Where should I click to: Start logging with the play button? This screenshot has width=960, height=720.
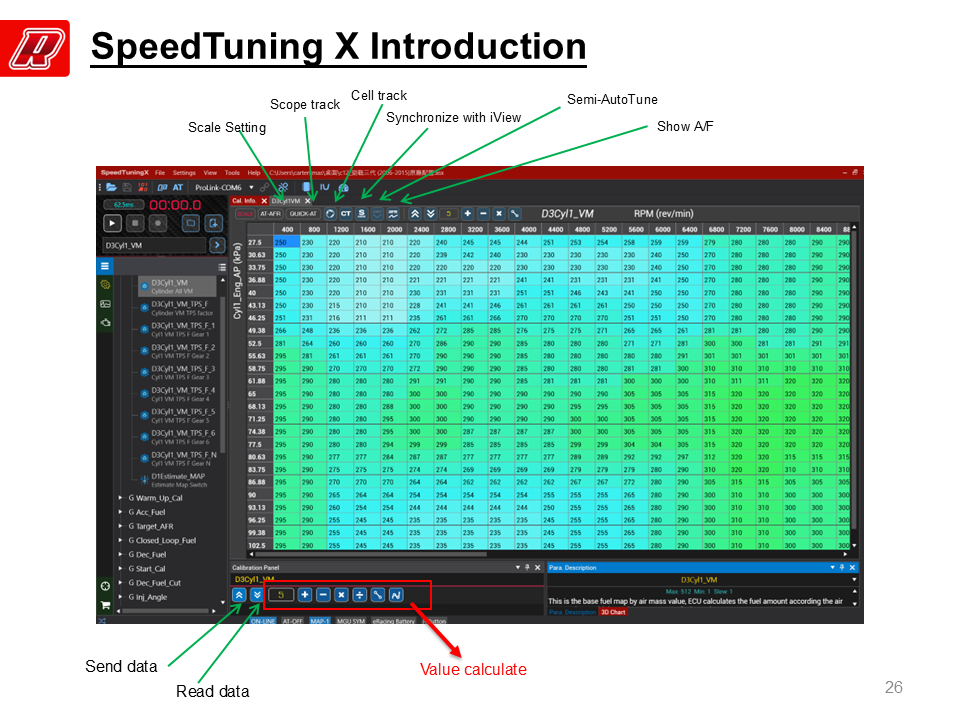112,223
